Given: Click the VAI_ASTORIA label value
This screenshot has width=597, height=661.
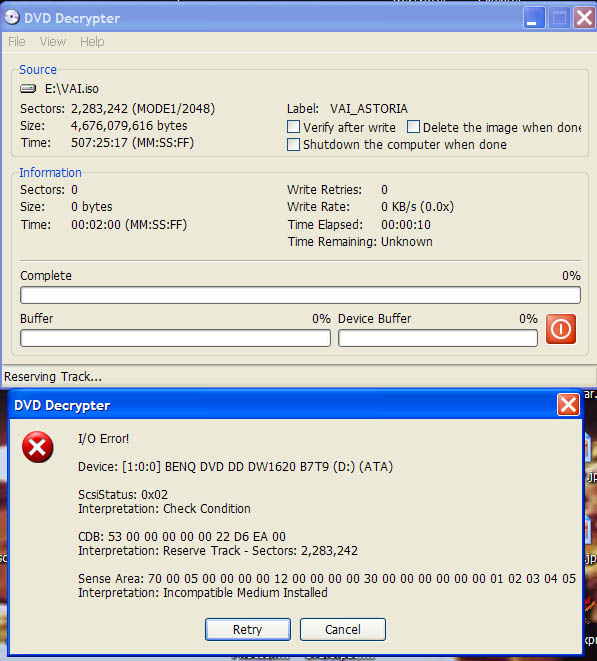Looking at the screenshot, I should 368,109.
